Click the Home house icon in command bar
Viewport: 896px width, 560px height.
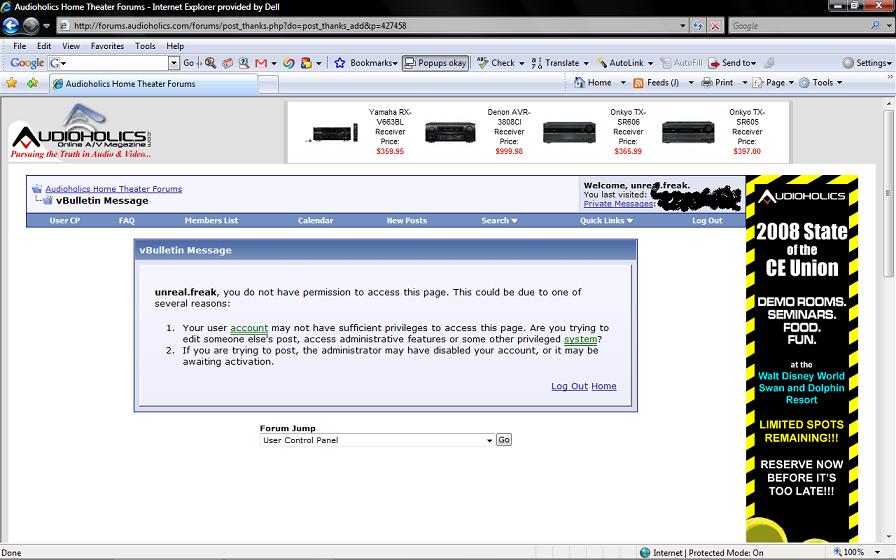579,82
